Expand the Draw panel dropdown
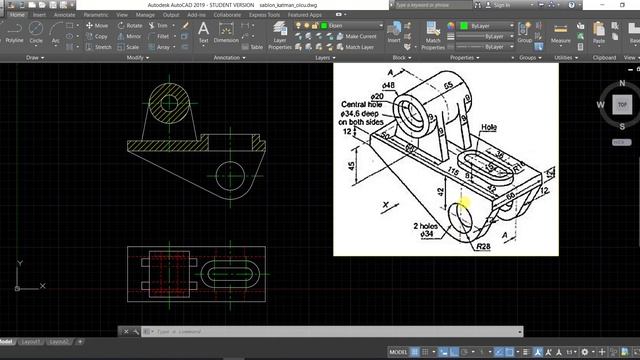The width and height of the screenshot is (640, 360). pyautogui.click(x=35, y=58)
